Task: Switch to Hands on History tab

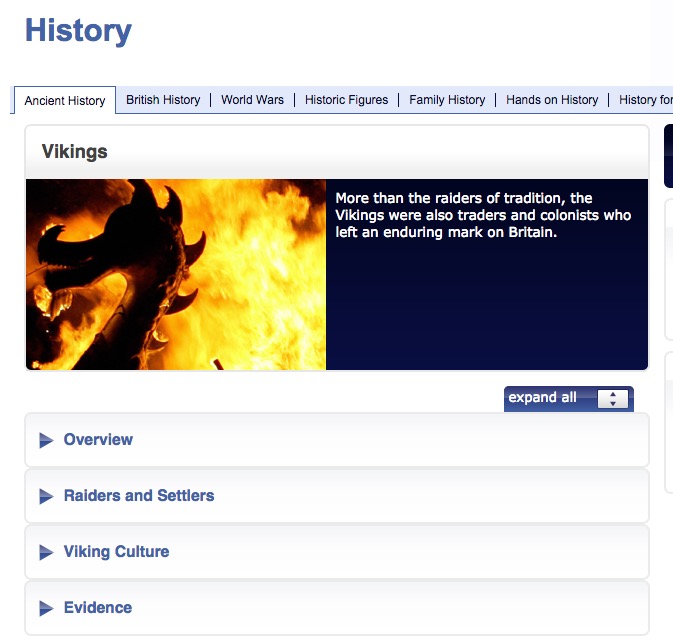Action: 552,100
